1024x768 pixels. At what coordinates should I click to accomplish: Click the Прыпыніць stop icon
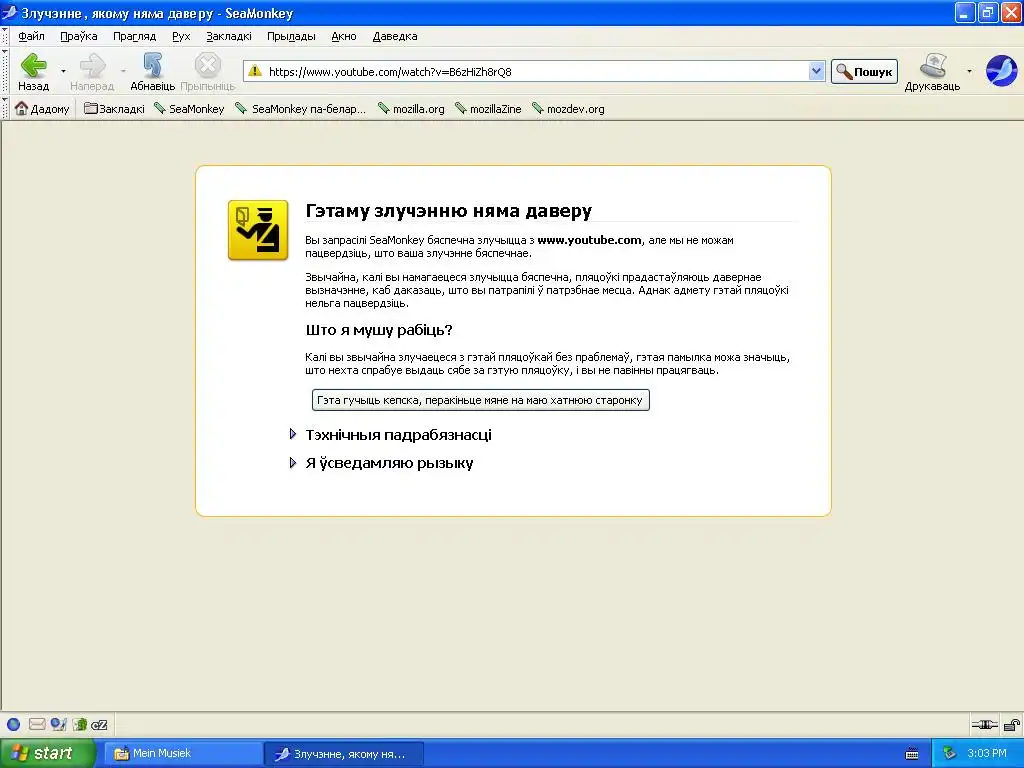click(208, 65)
